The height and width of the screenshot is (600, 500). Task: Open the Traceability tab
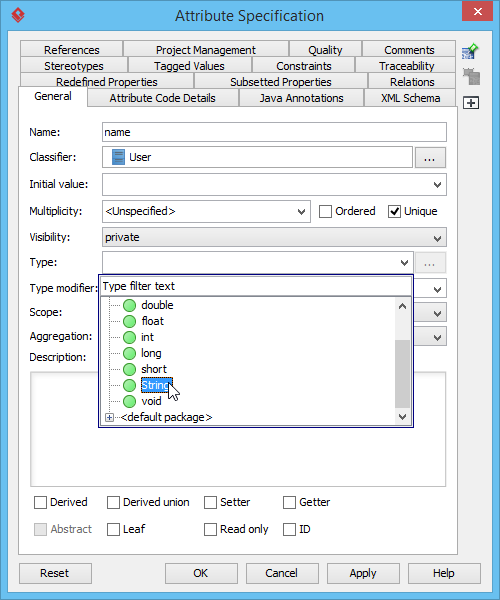pyautogui.click(x=407, y=66)
